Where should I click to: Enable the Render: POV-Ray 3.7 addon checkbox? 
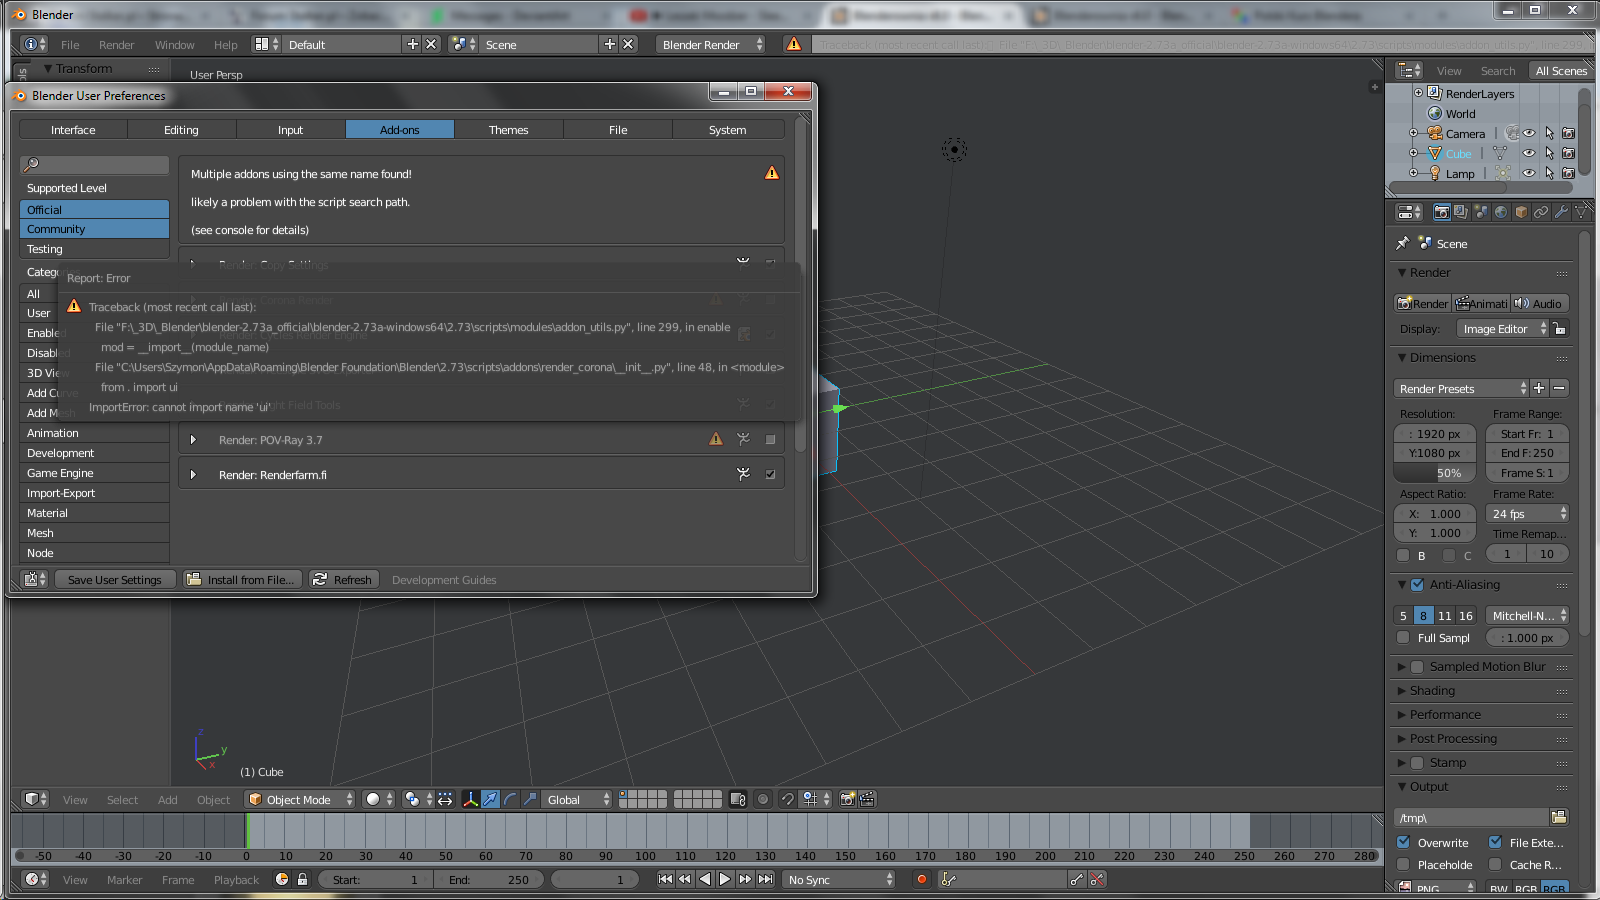coord(770,439)
